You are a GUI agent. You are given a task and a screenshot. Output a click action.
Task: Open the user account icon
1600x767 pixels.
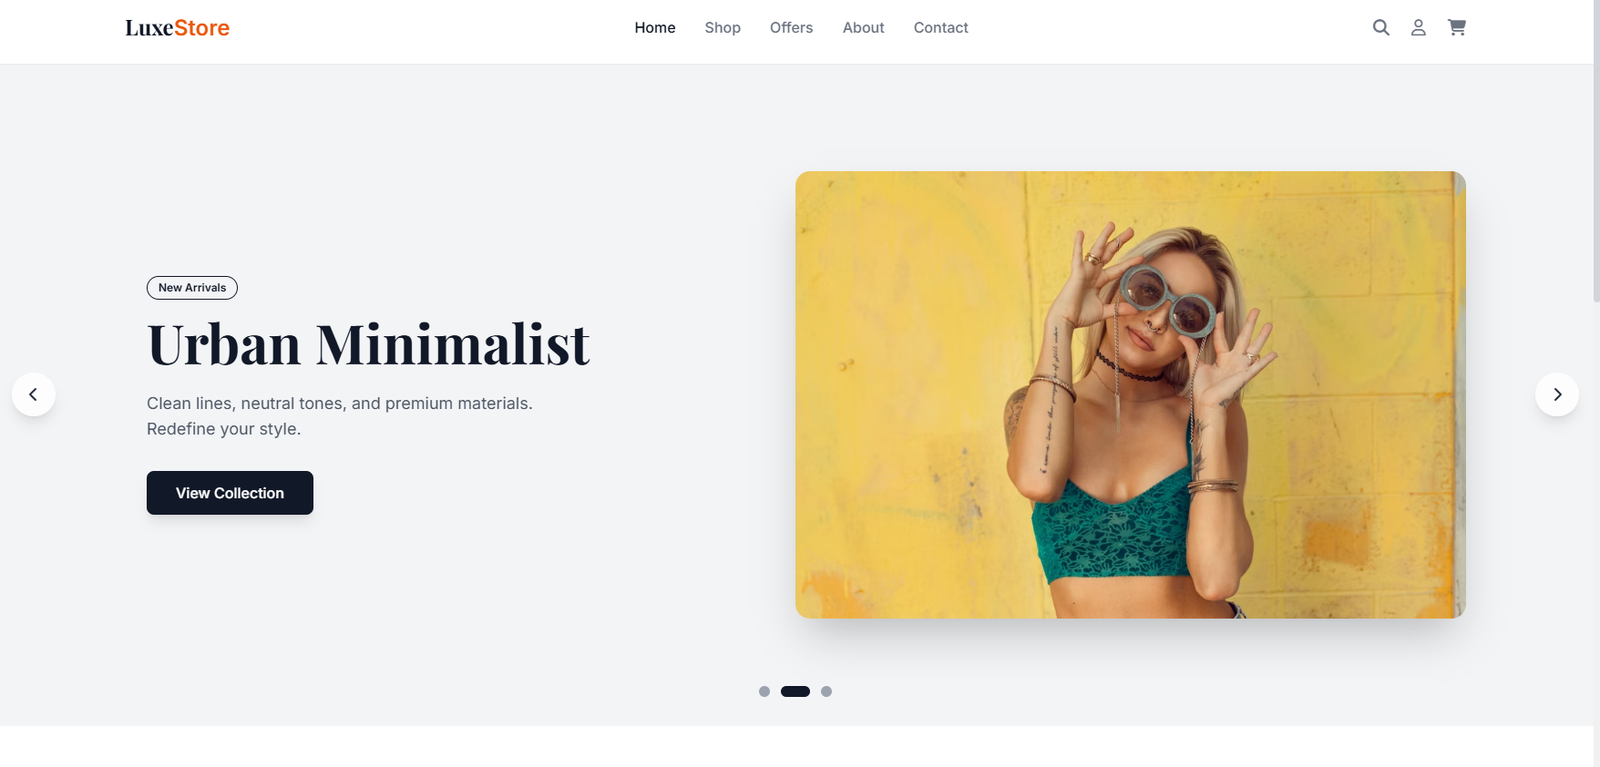(1418, 28)
